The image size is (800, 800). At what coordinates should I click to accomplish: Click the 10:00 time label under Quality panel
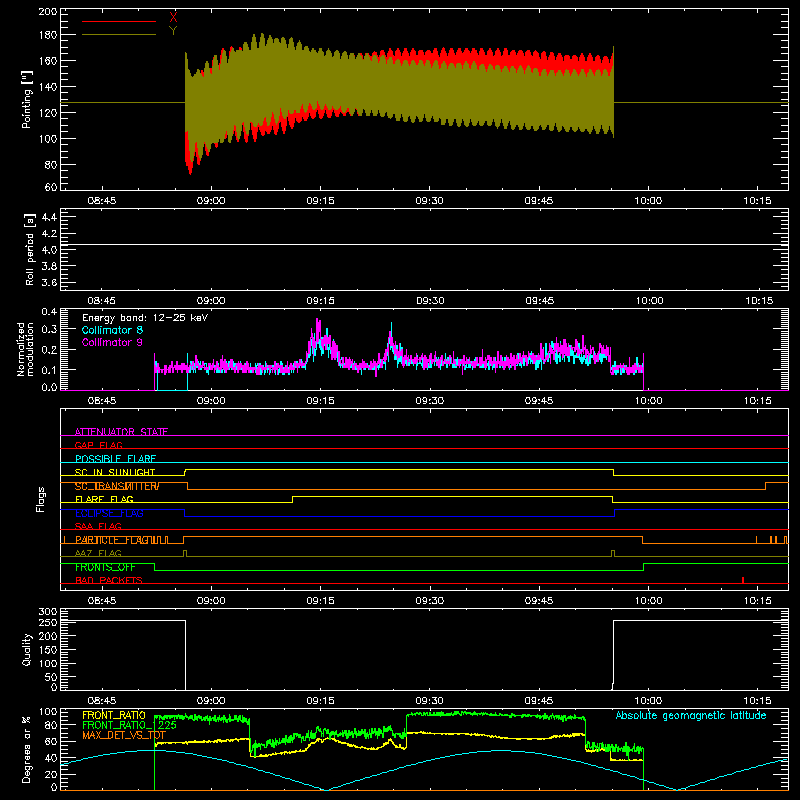click(648, 701)
